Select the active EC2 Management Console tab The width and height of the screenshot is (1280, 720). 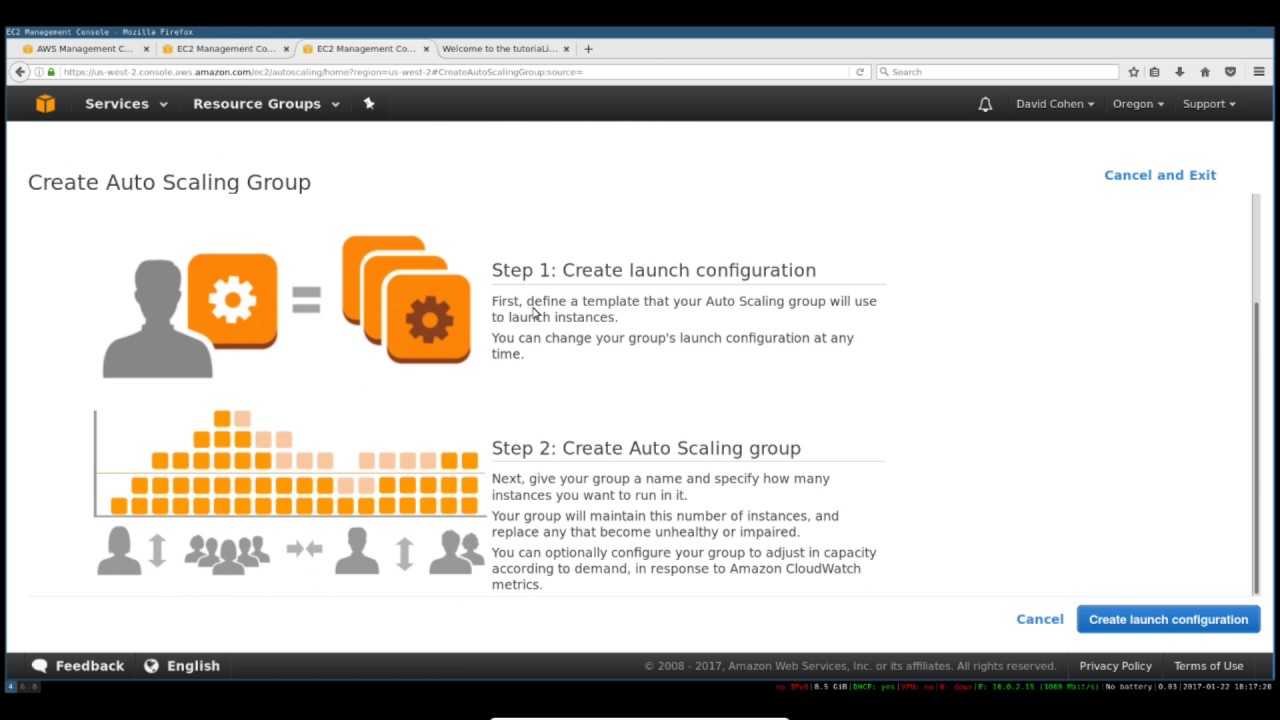(366, 48)
